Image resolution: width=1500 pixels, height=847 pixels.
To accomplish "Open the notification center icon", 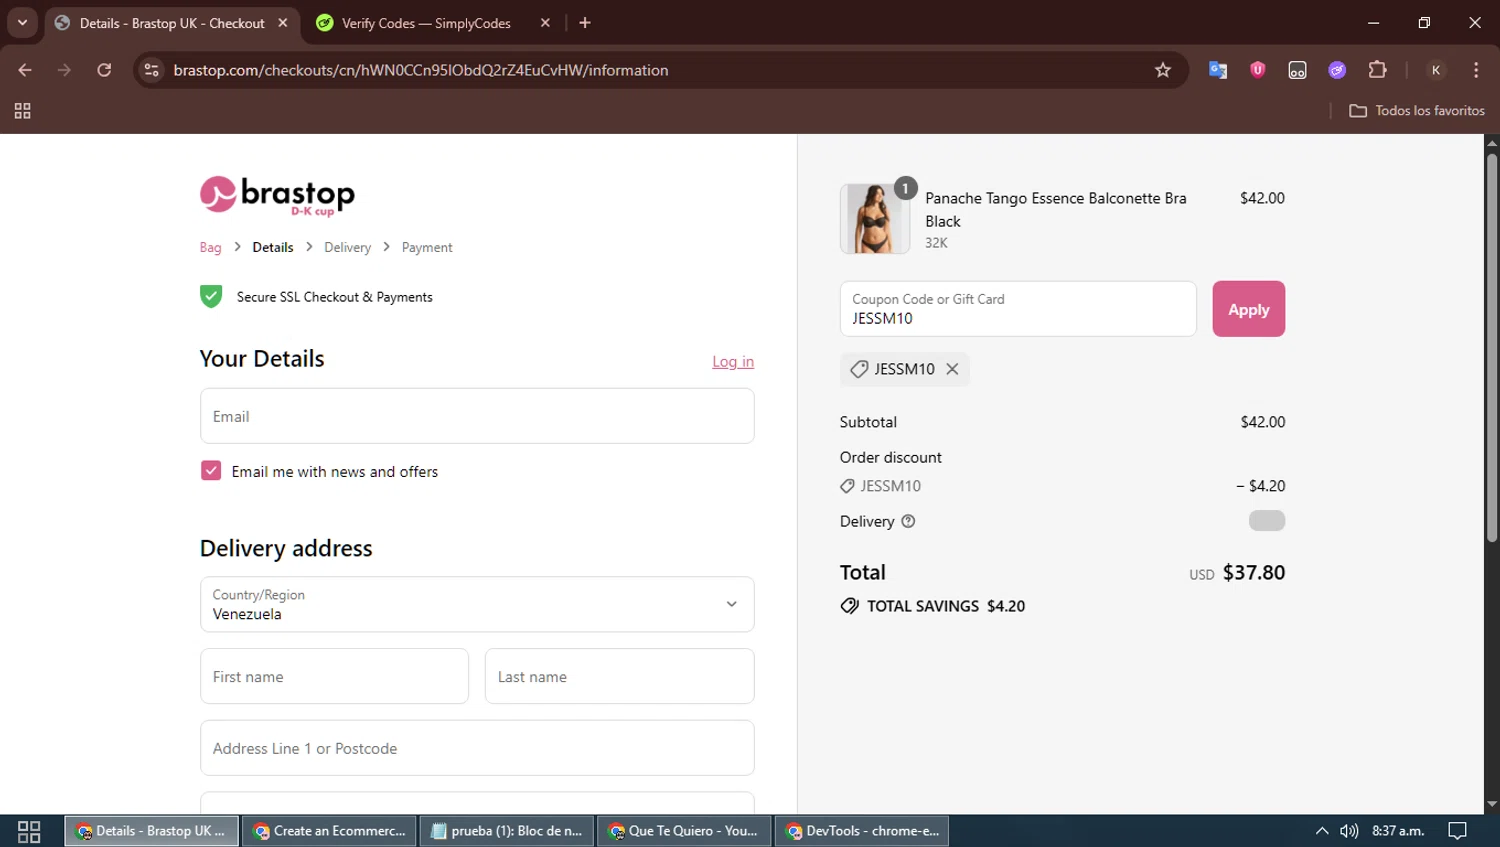I will (1458, 831).
